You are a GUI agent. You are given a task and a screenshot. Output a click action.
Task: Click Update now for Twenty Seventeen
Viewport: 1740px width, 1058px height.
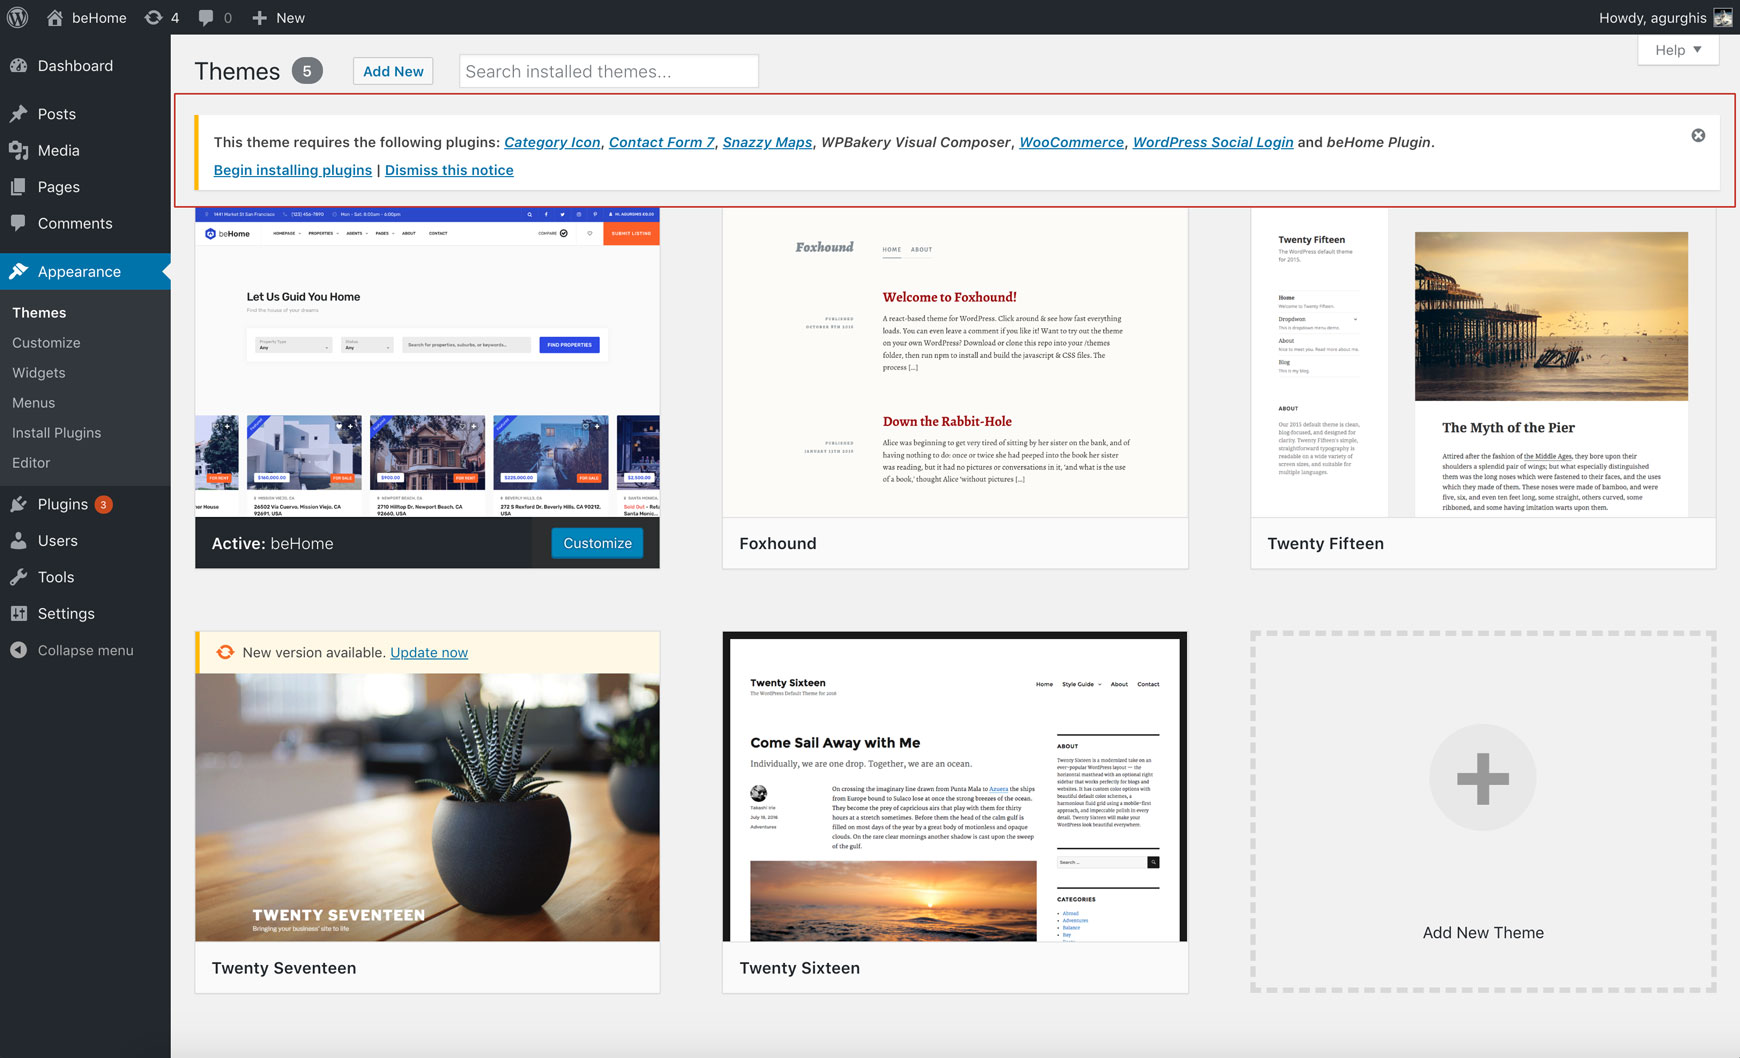[x=429, y=652]
